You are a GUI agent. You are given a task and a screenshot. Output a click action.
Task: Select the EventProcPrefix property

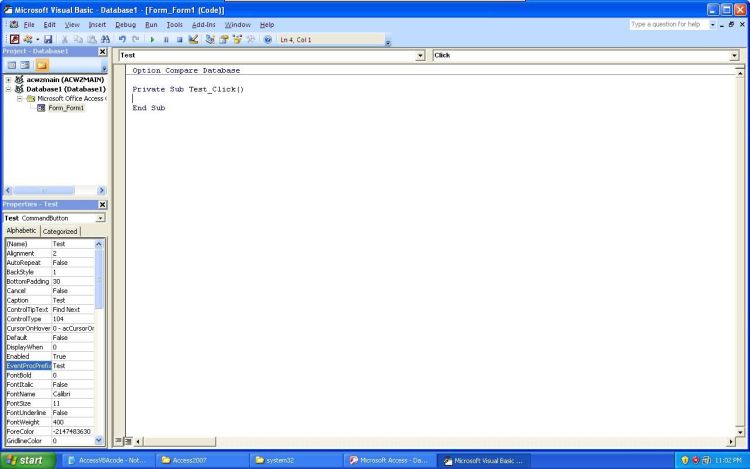pos(28,366)
